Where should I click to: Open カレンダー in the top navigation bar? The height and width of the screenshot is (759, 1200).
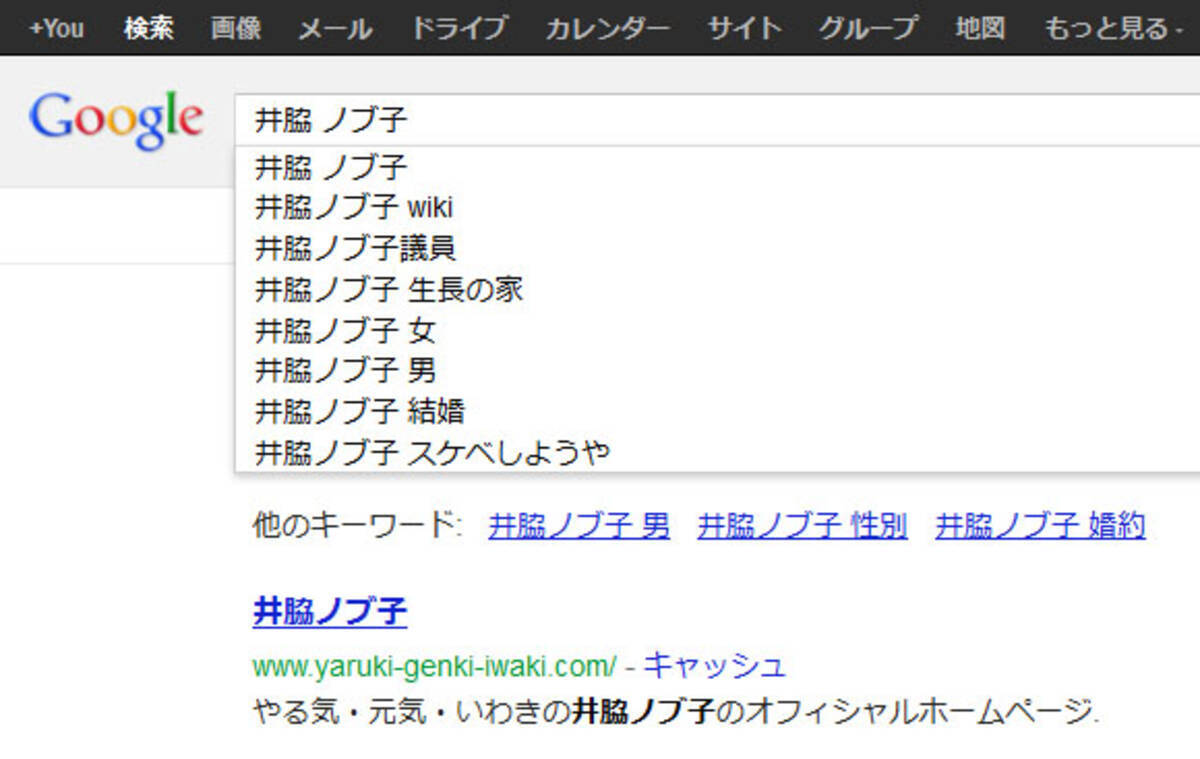[607, 27]
